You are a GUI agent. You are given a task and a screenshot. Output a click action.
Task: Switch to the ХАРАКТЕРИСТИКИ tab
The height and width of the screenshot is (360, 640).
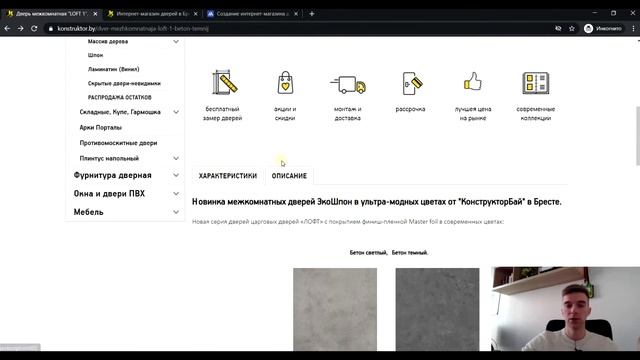point(228,176)
